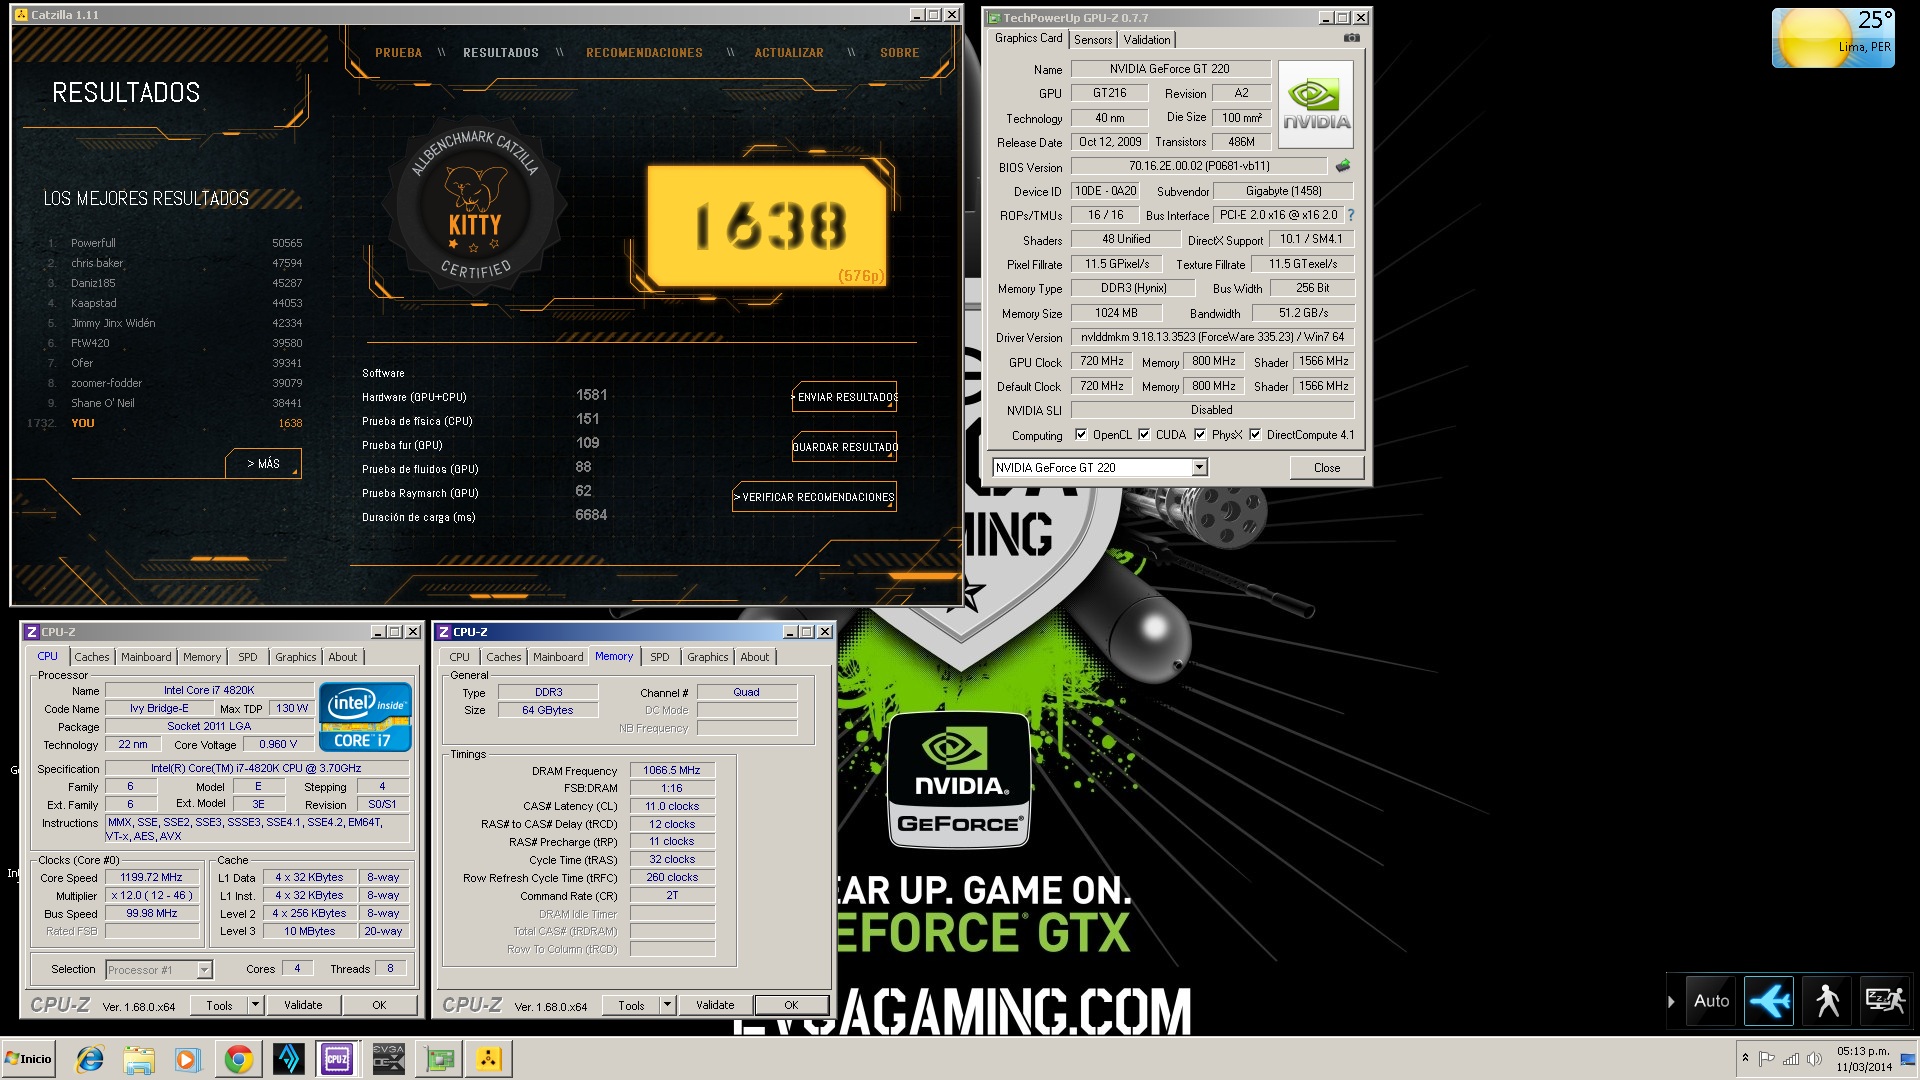Toggle the PhysX checkbox in GPU-Z
The width and height of the screenshot is (1920, 1080).
coord(1200,434)
